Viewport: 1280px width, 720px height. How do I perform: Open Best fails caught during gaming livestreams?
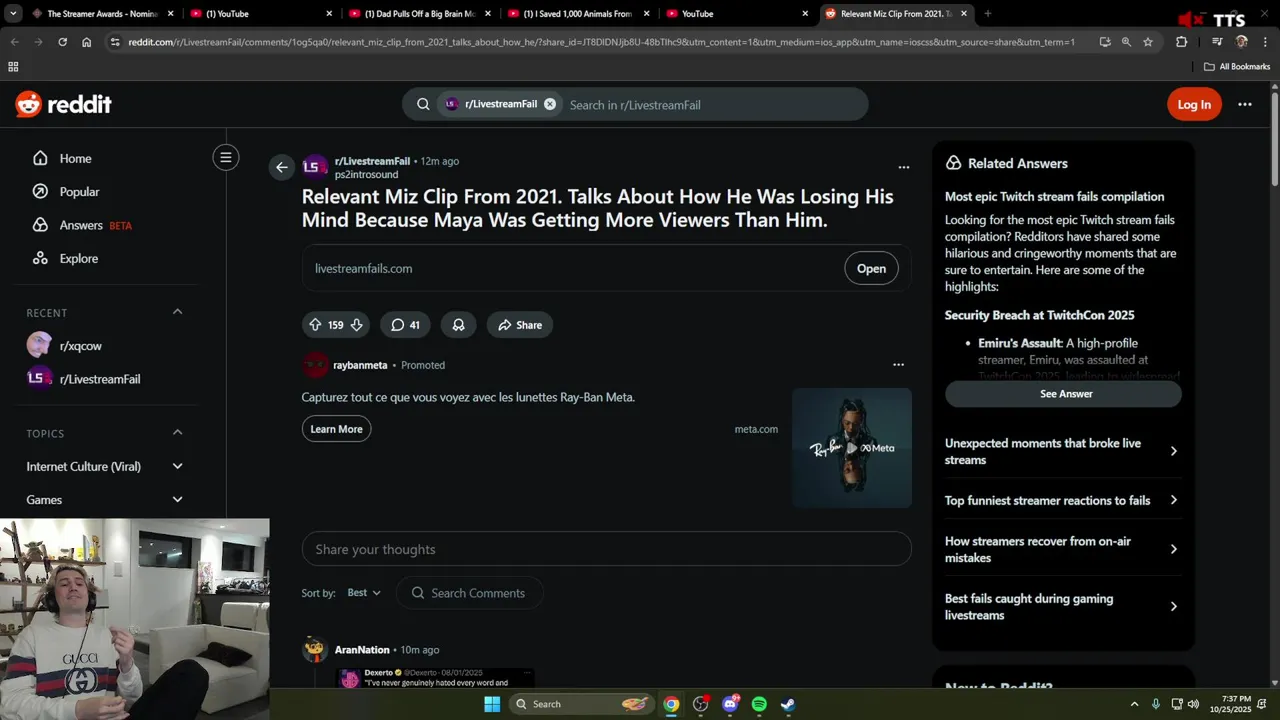tap(1062, 606)
